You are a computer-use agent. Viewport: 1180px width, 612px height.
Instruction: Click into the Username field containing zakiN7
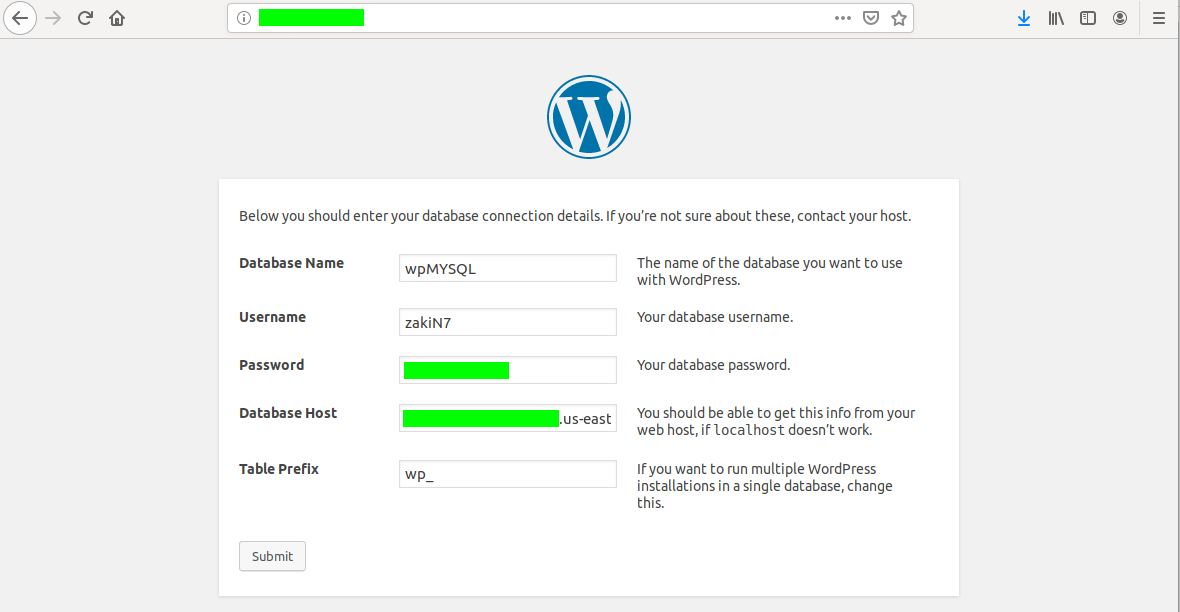pos(508,322)
